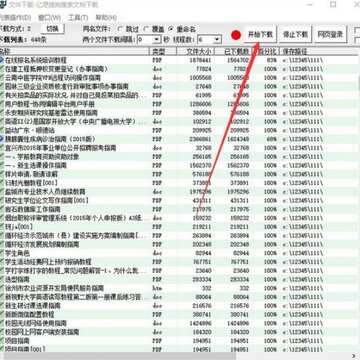Click the 68% progress cell
This screenshot has width=360, height=360.
[x=271, y=139]
